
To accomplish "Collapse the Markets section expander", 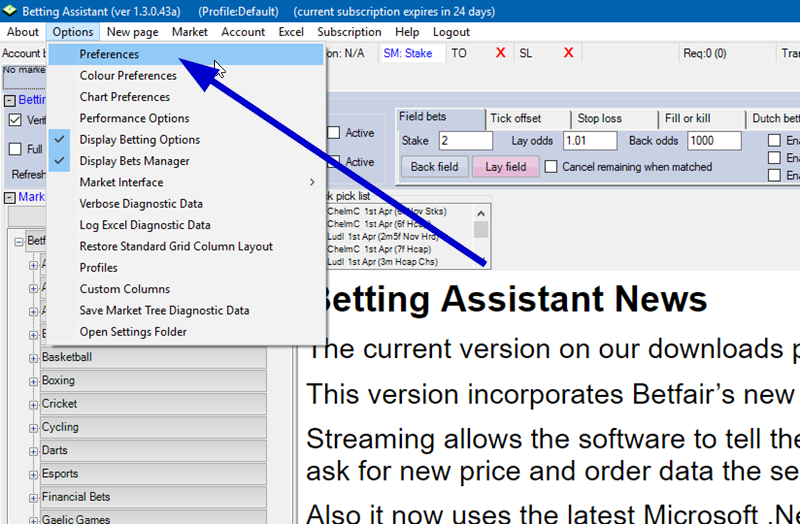I will [x=10, y=197].
